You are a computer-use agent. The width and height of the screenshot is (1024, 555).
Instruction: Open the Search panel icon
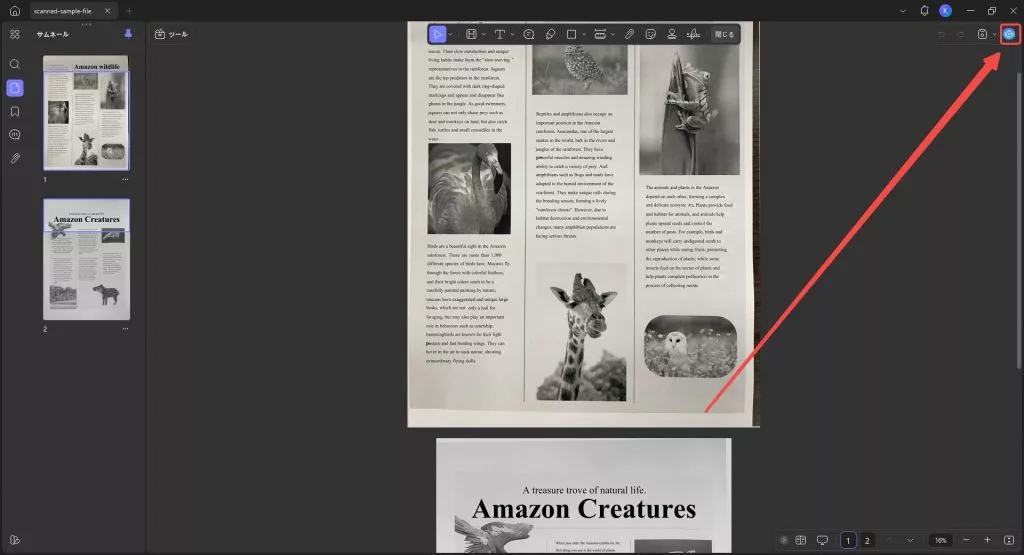[x=14, y=64]
